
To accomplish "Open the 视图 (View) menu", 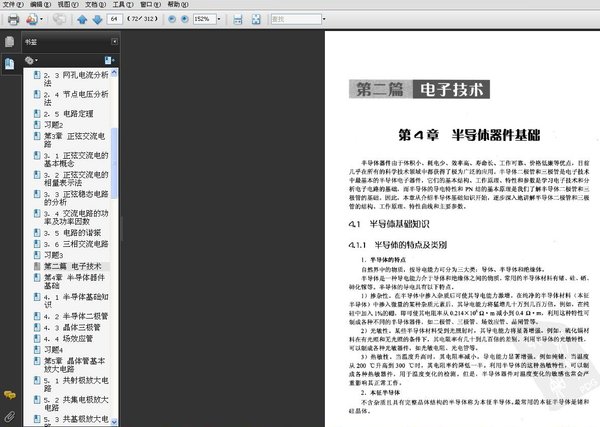I will pyautogui.click(x=68, y=4).
